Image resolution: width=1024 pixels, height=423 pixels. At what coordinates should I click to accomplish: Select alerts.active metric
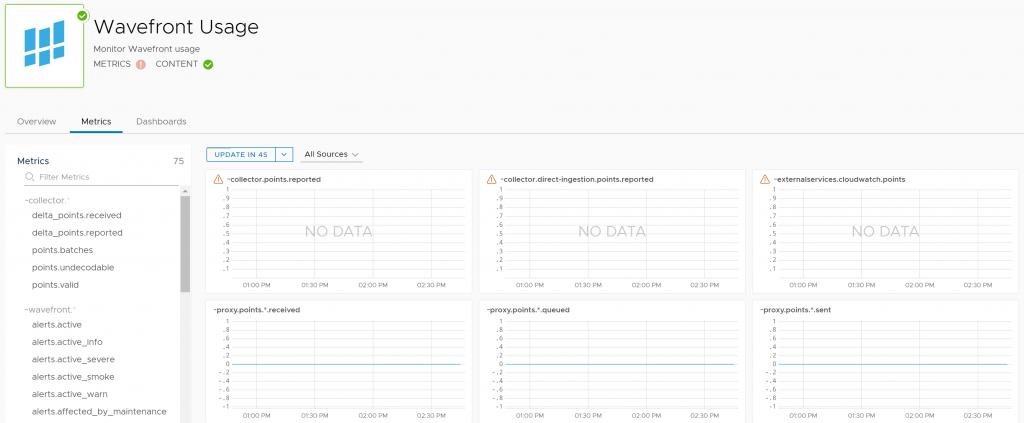[56, 324]
